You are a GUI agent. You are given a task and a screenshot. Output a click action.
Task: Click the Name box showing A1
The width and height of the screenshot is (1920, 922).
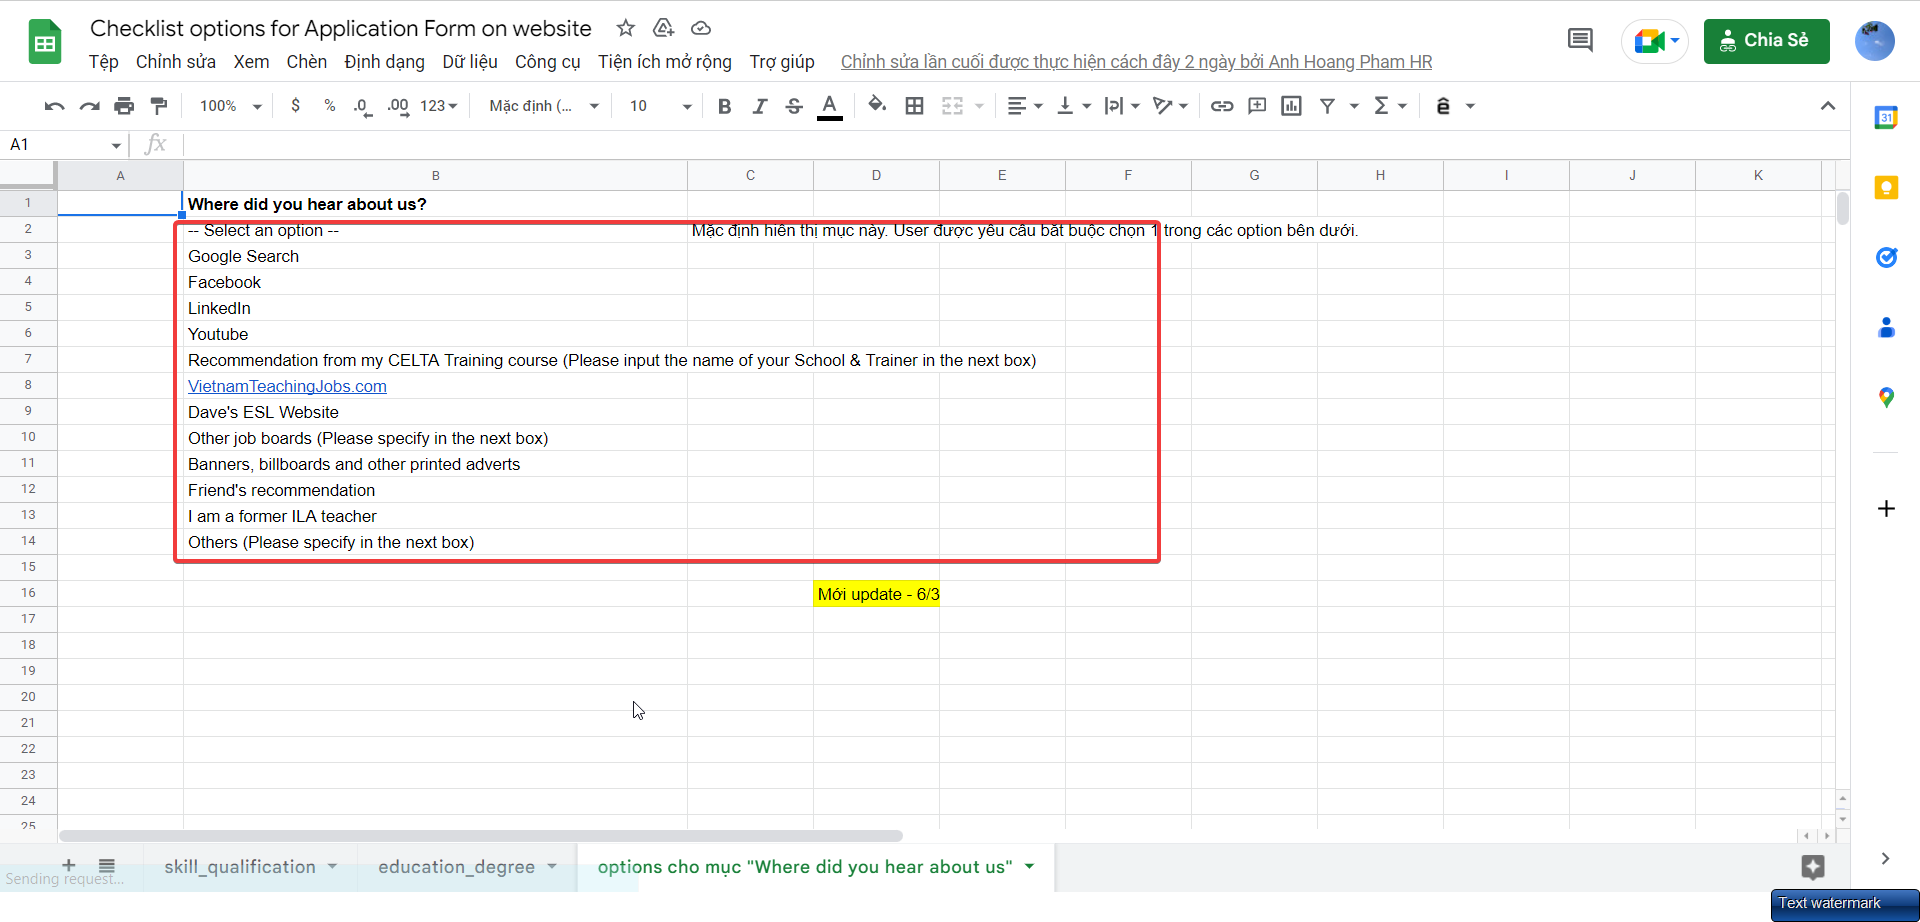click(x=65, y=145)
